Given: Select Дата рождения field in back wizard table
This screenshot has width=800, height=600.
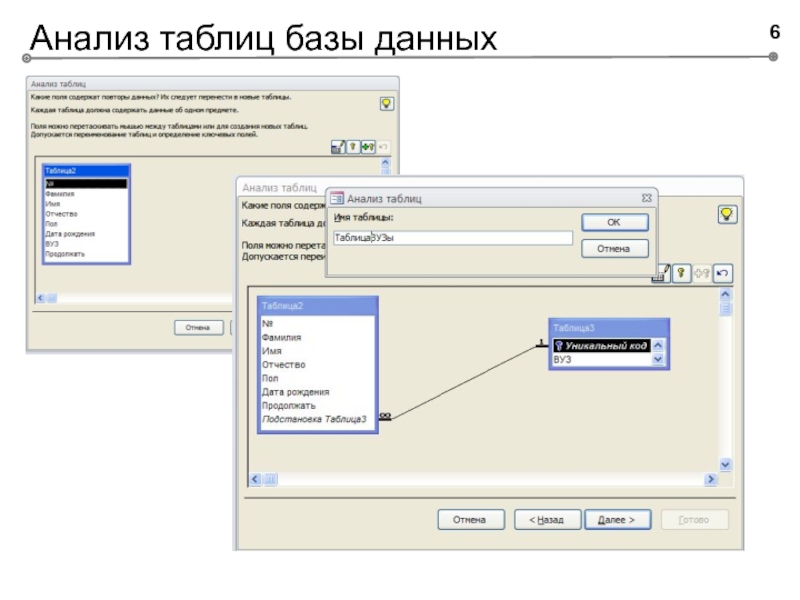Looking at the screenshot, I should coord(86,234).
